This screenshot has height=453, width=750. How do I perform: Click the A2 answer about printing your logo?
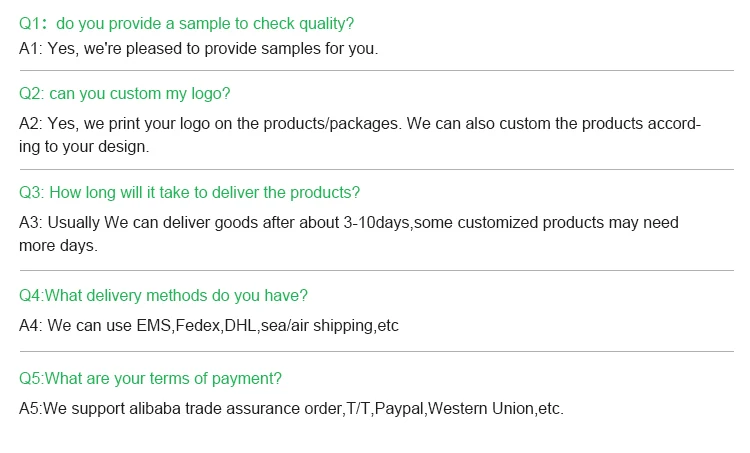[x=360, y=124]
